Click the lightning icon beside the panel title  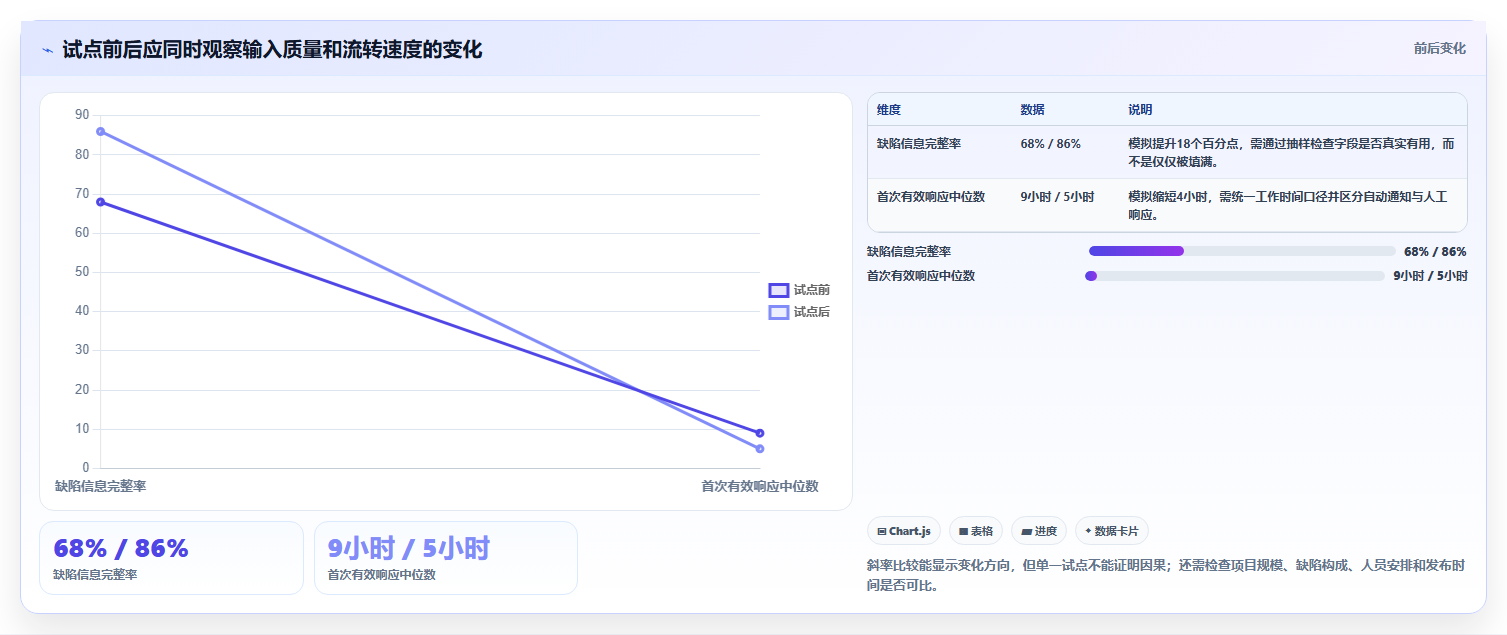pyautogui.click(x=47, y=50)
